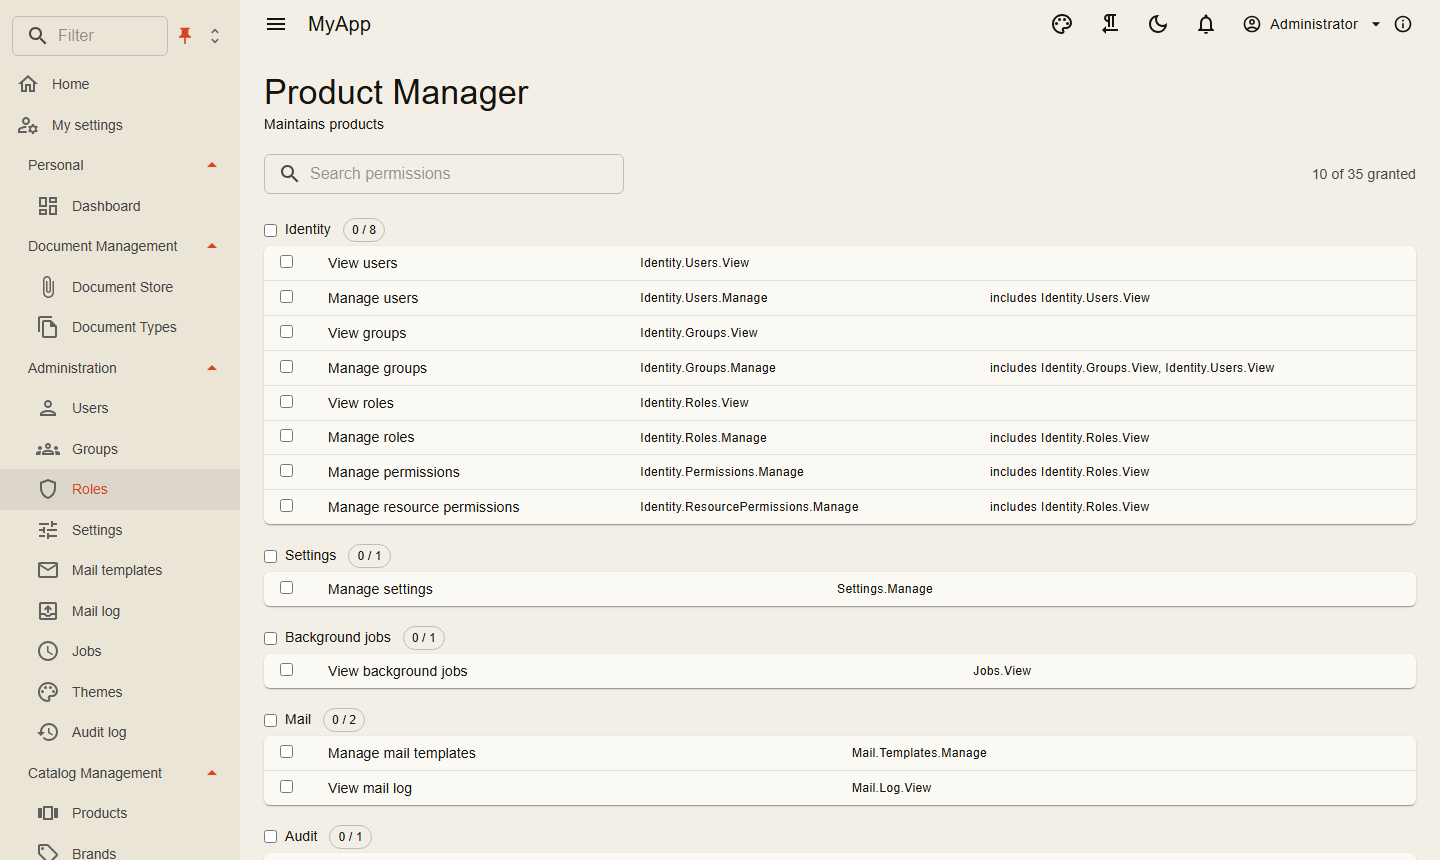Open Document Types
The width and height of the screenshot is (1440, 860).
pyautogui.click(x=120, y=327)
